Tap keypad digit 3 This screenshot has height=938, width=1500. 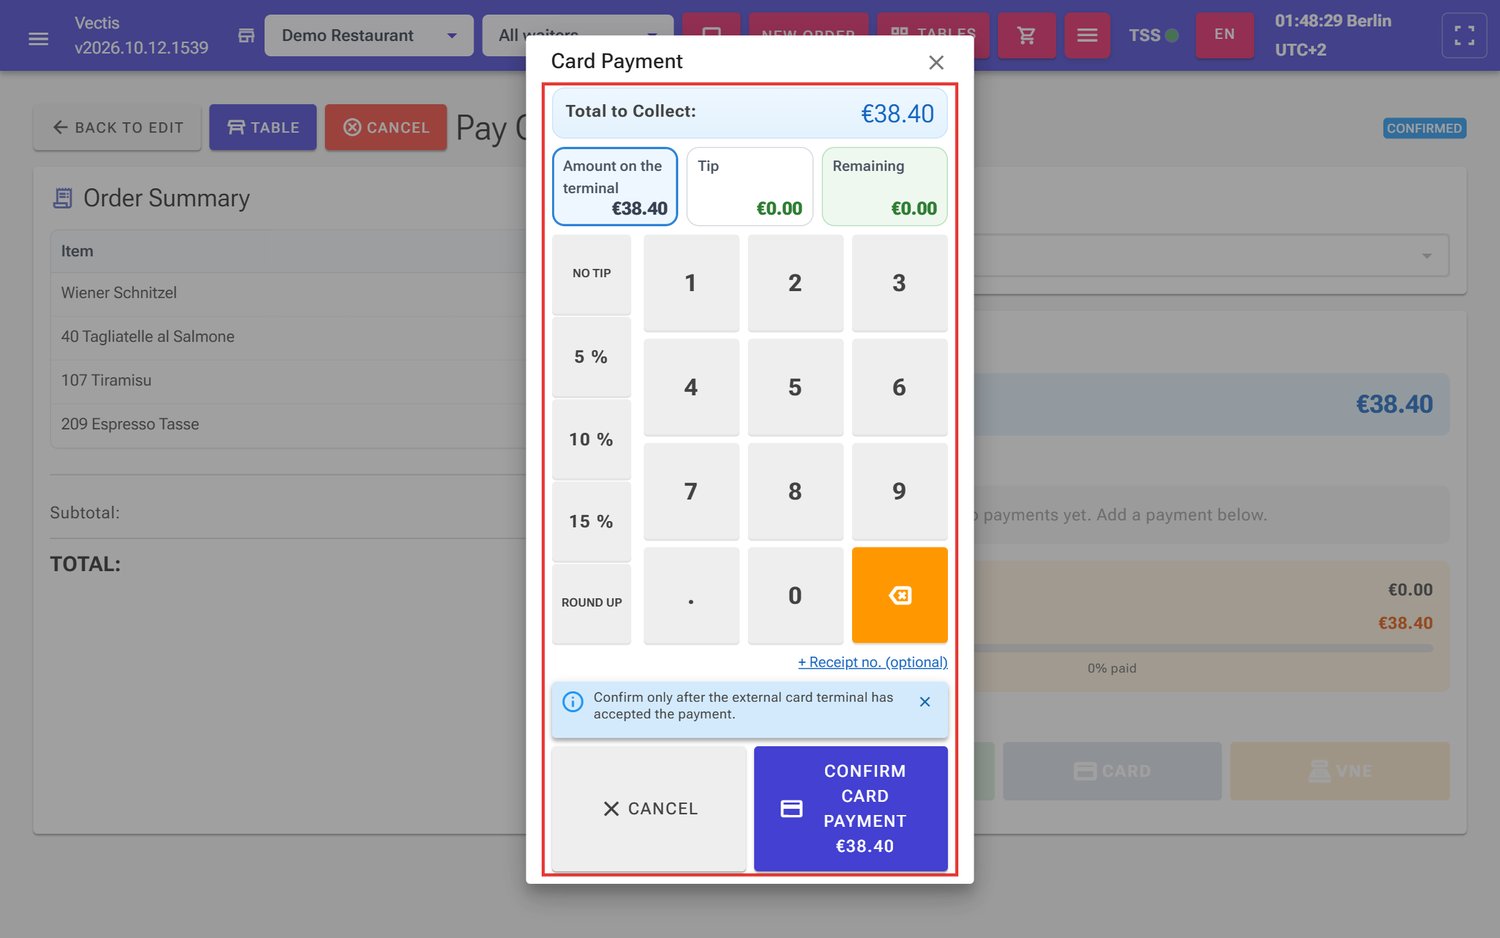[899, 283]
